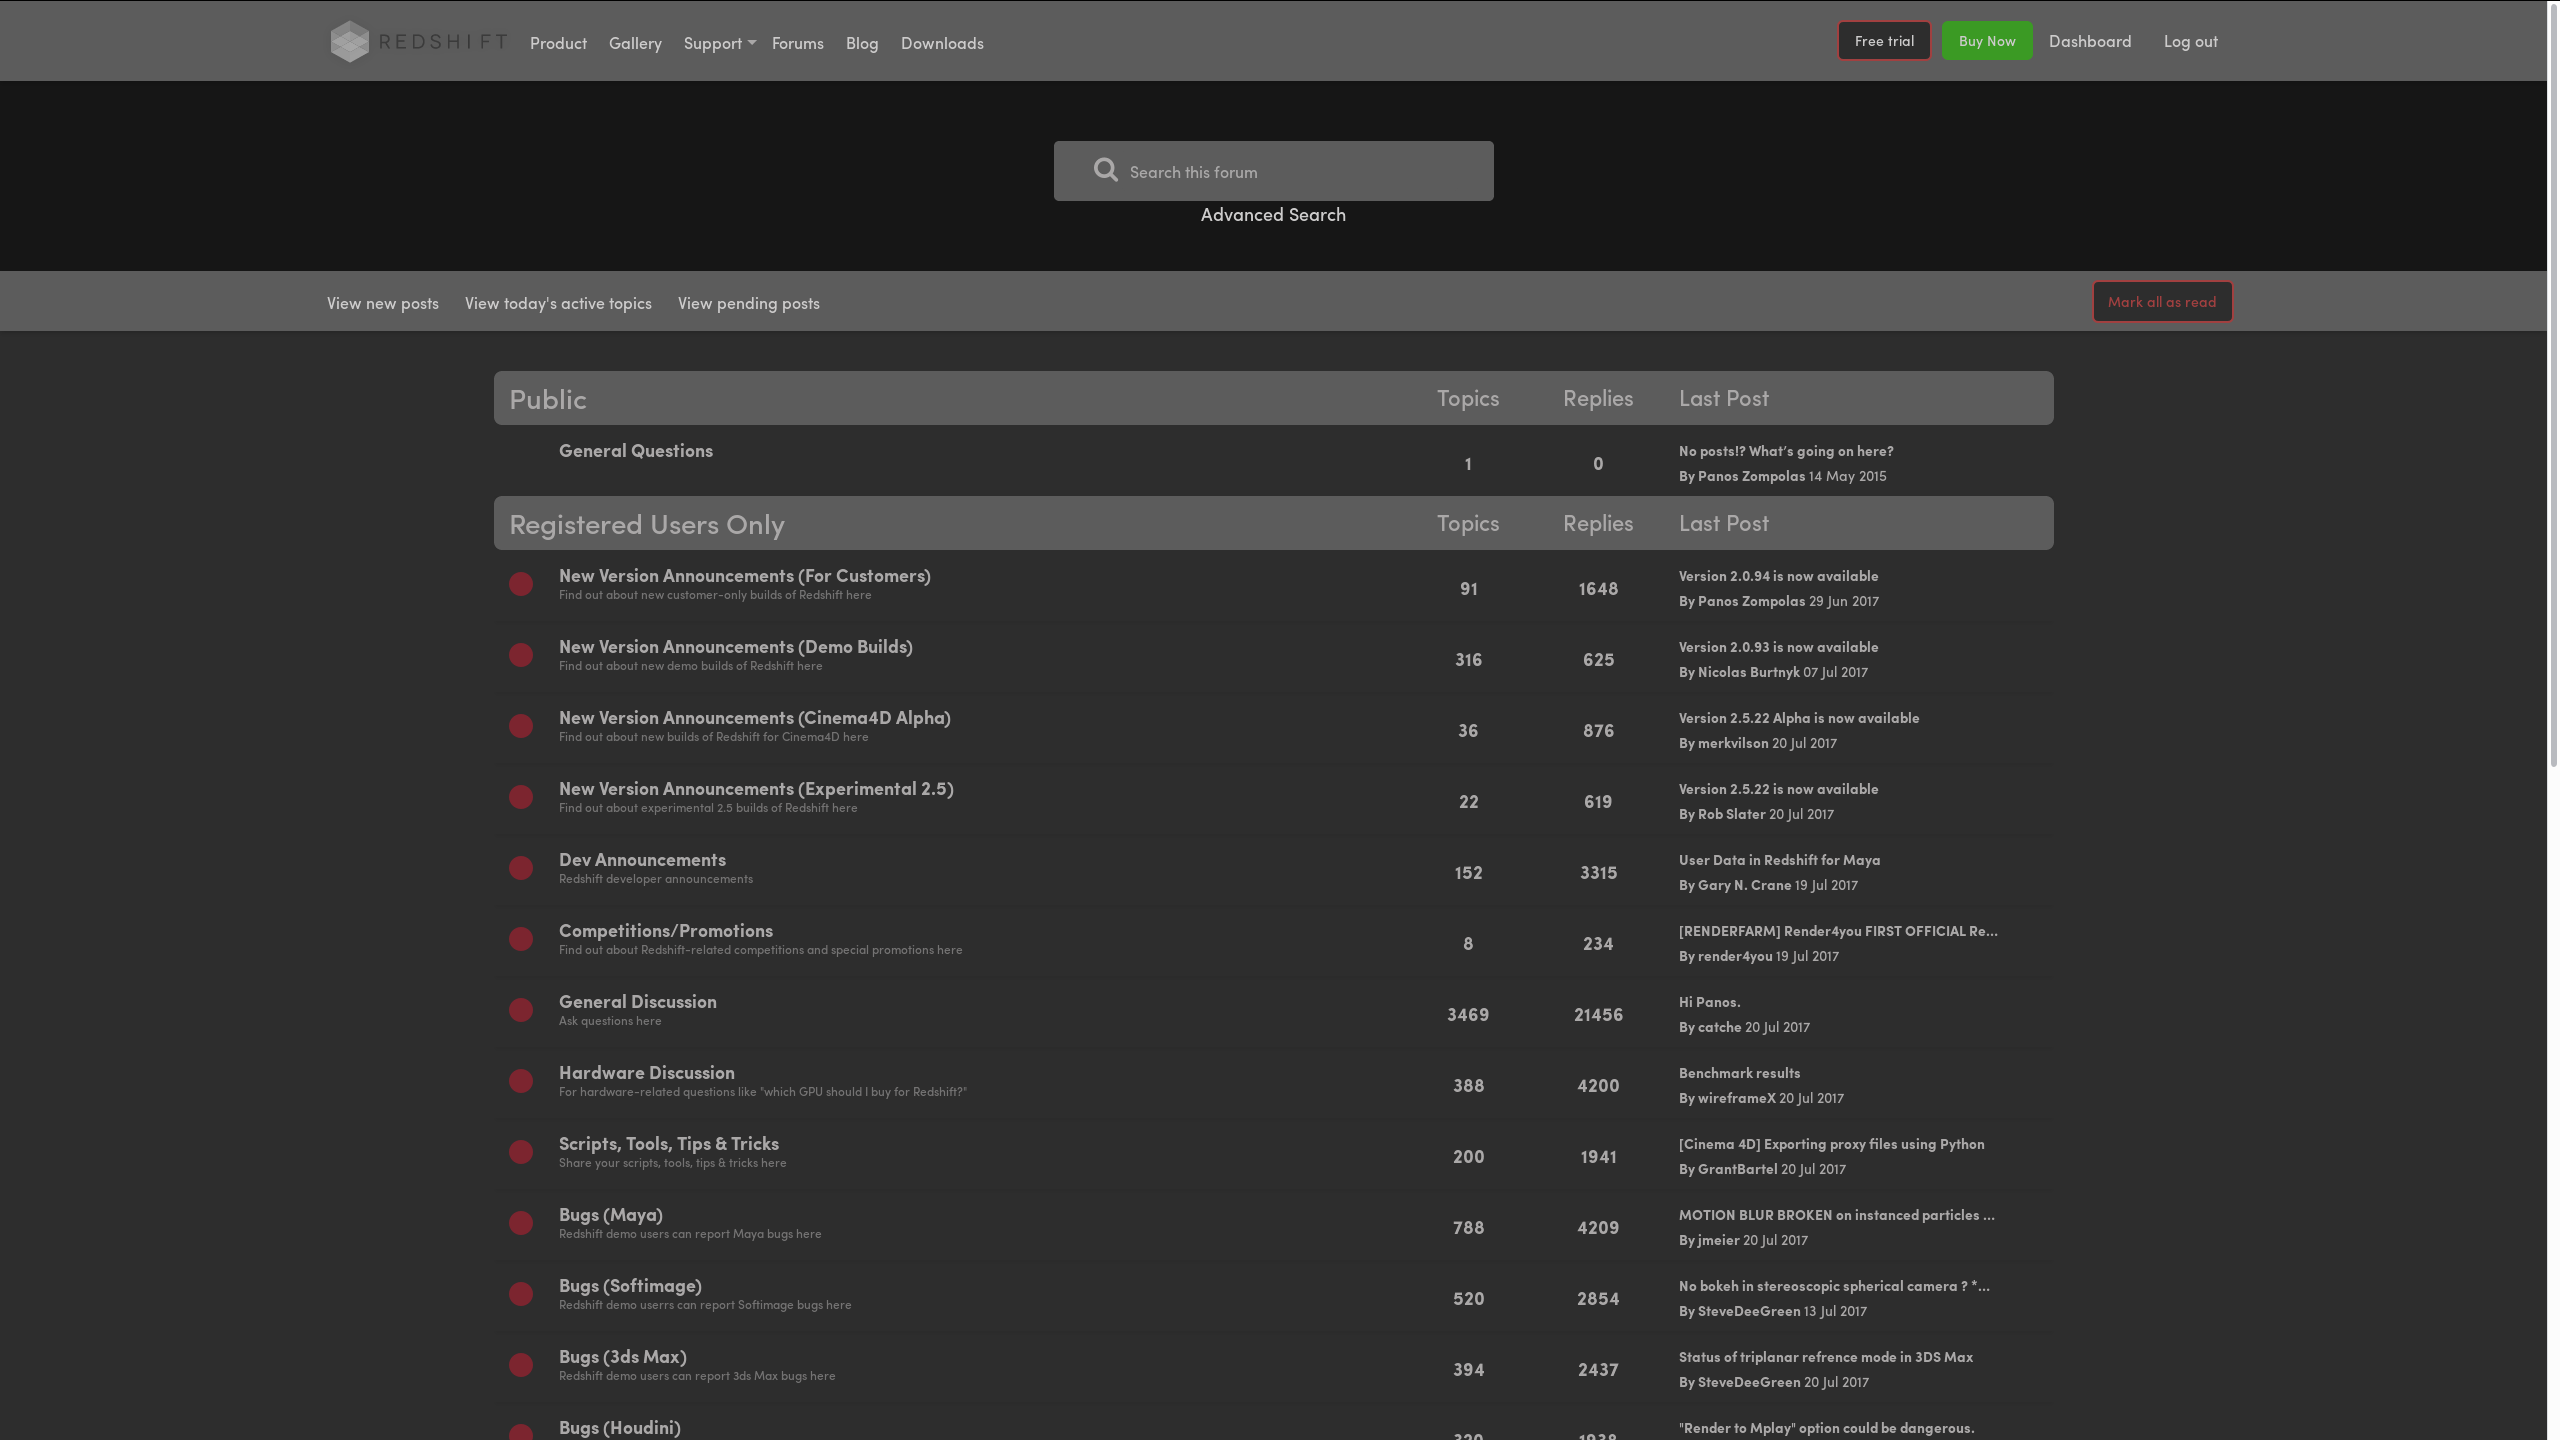Open last post 'No posts!? What's going on here?'
This screenshot has height=1440, width=2560.
click(1786, 451)
